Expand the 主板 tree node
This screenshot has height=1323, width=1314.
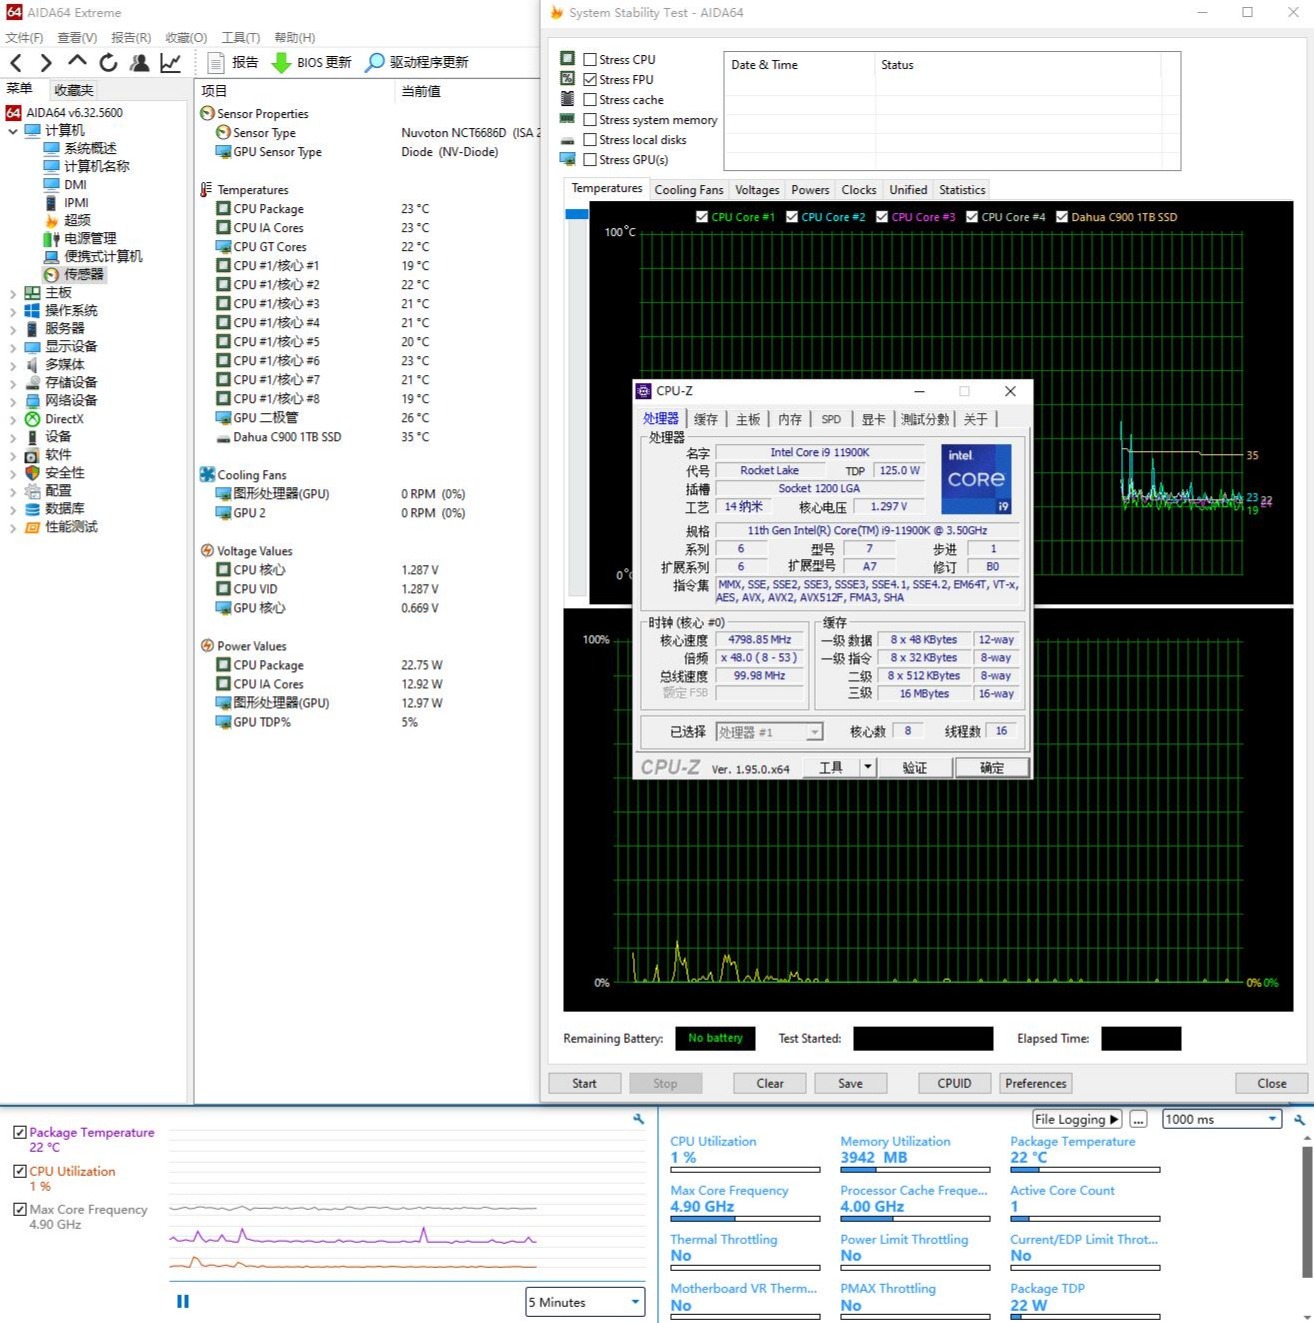[x=13, y=293]
